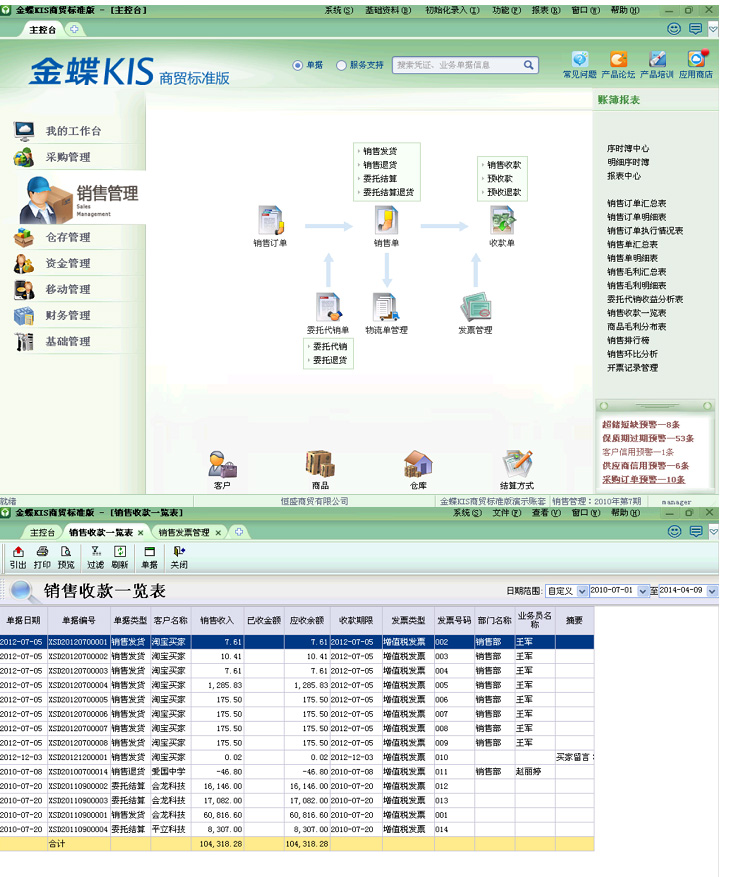750x877 pixels.
Task: Click the search magnifier icon in the search box
Action: pyautogui.click(x=528, y=65)
